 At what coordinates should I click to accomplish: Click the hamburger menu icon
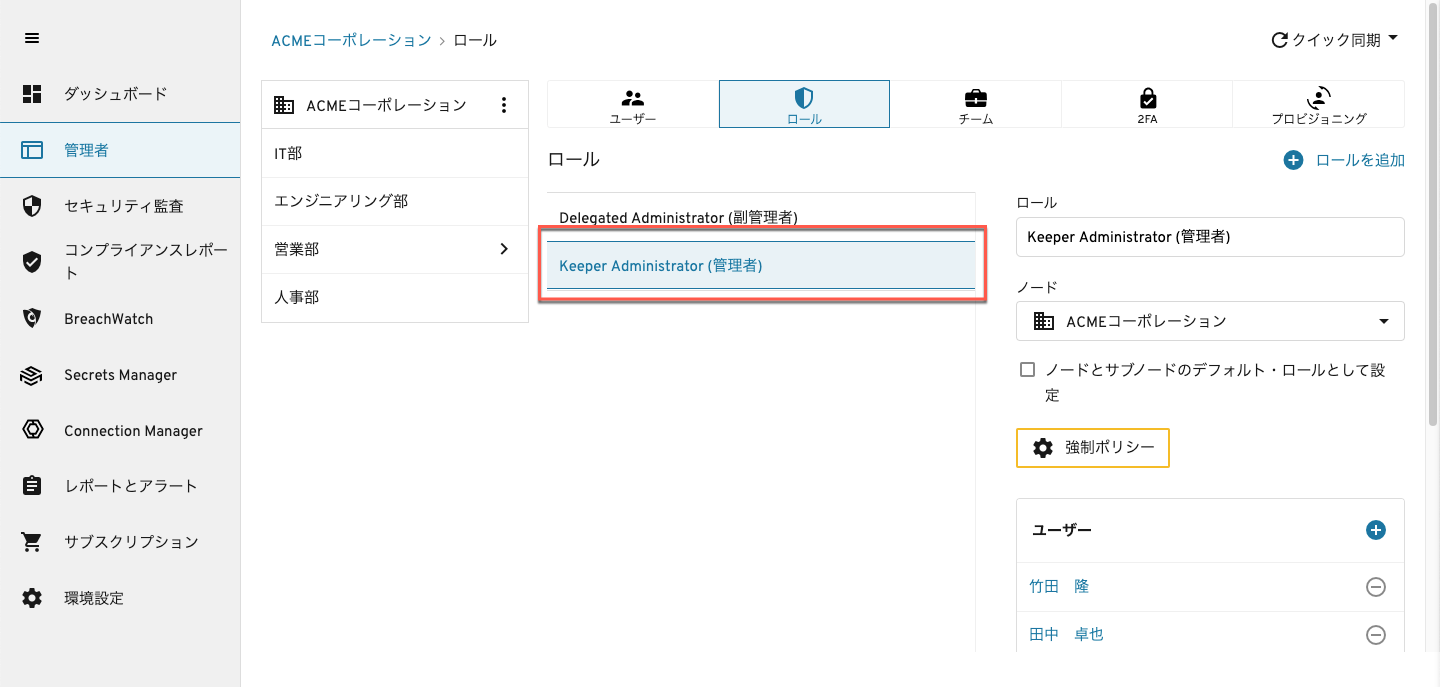pyautogui.click(x=32, y=38)
